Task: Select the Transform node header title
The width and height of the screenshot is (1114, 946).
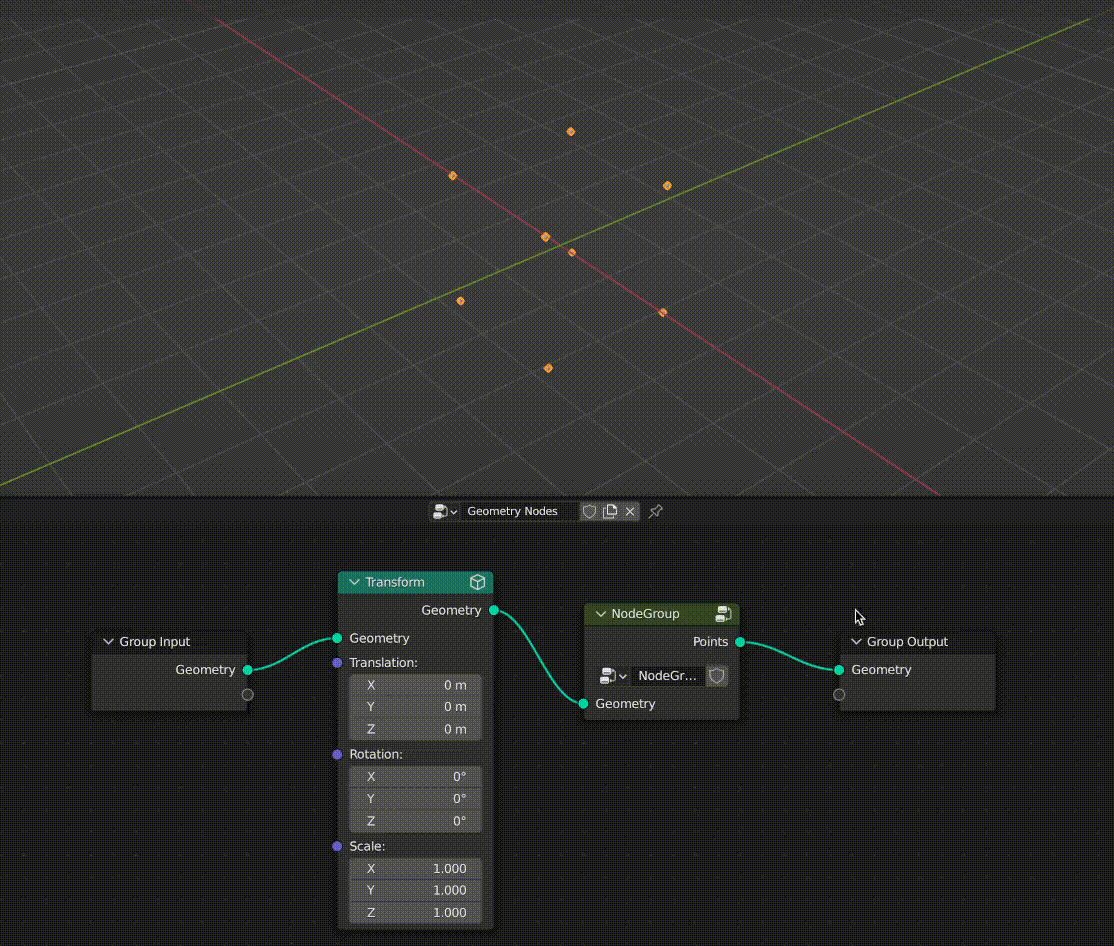Action: (394, 582)
